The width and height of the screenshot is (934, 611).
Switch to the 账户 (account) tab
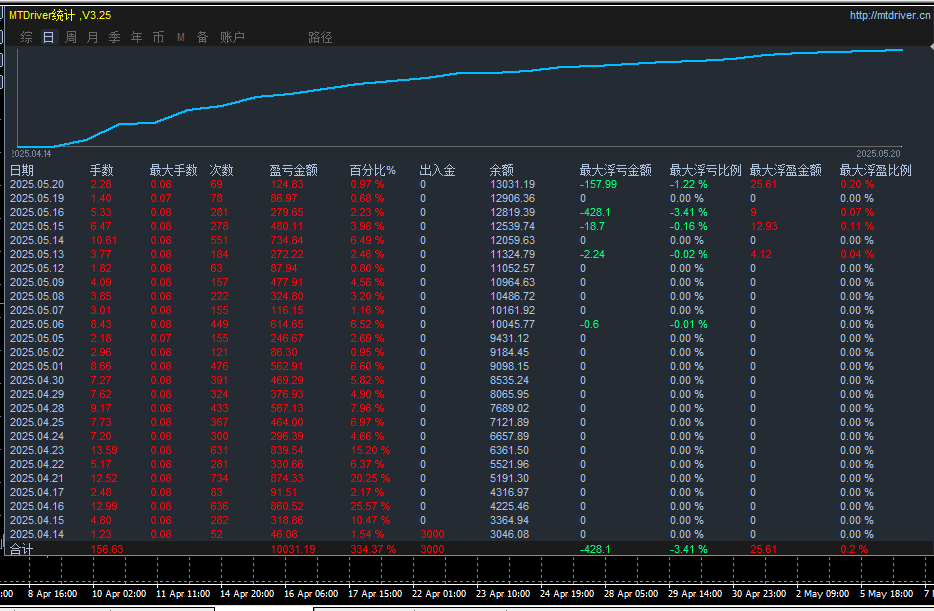coord(232,37)
